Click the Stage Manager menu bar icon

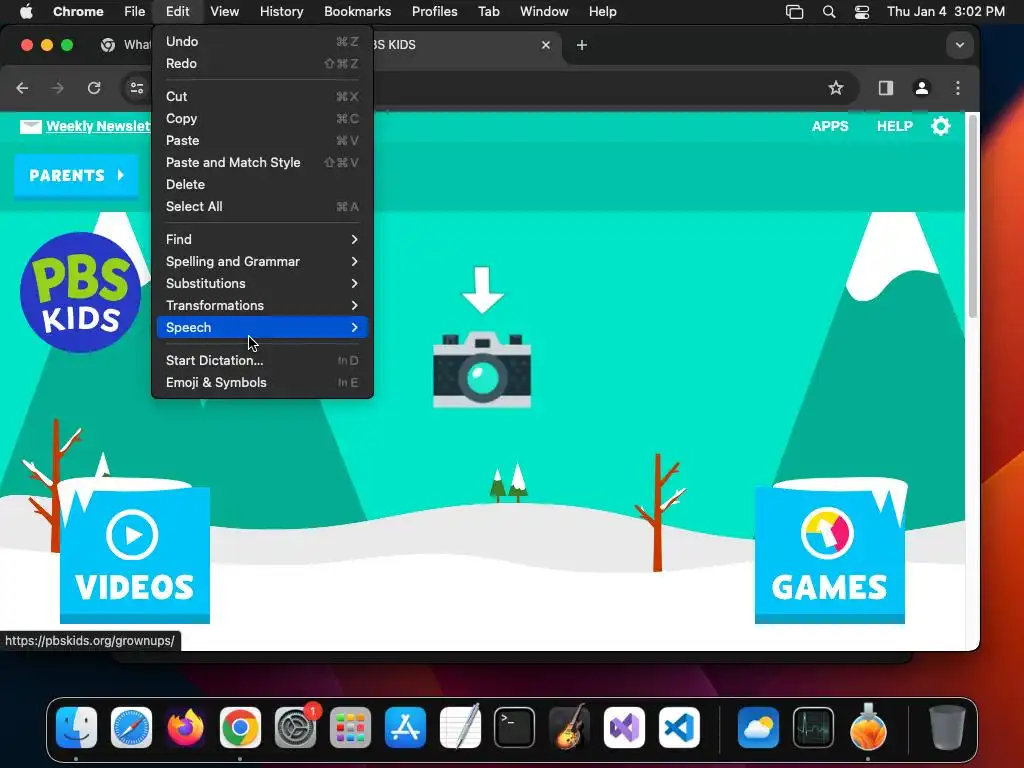[794, 12]
